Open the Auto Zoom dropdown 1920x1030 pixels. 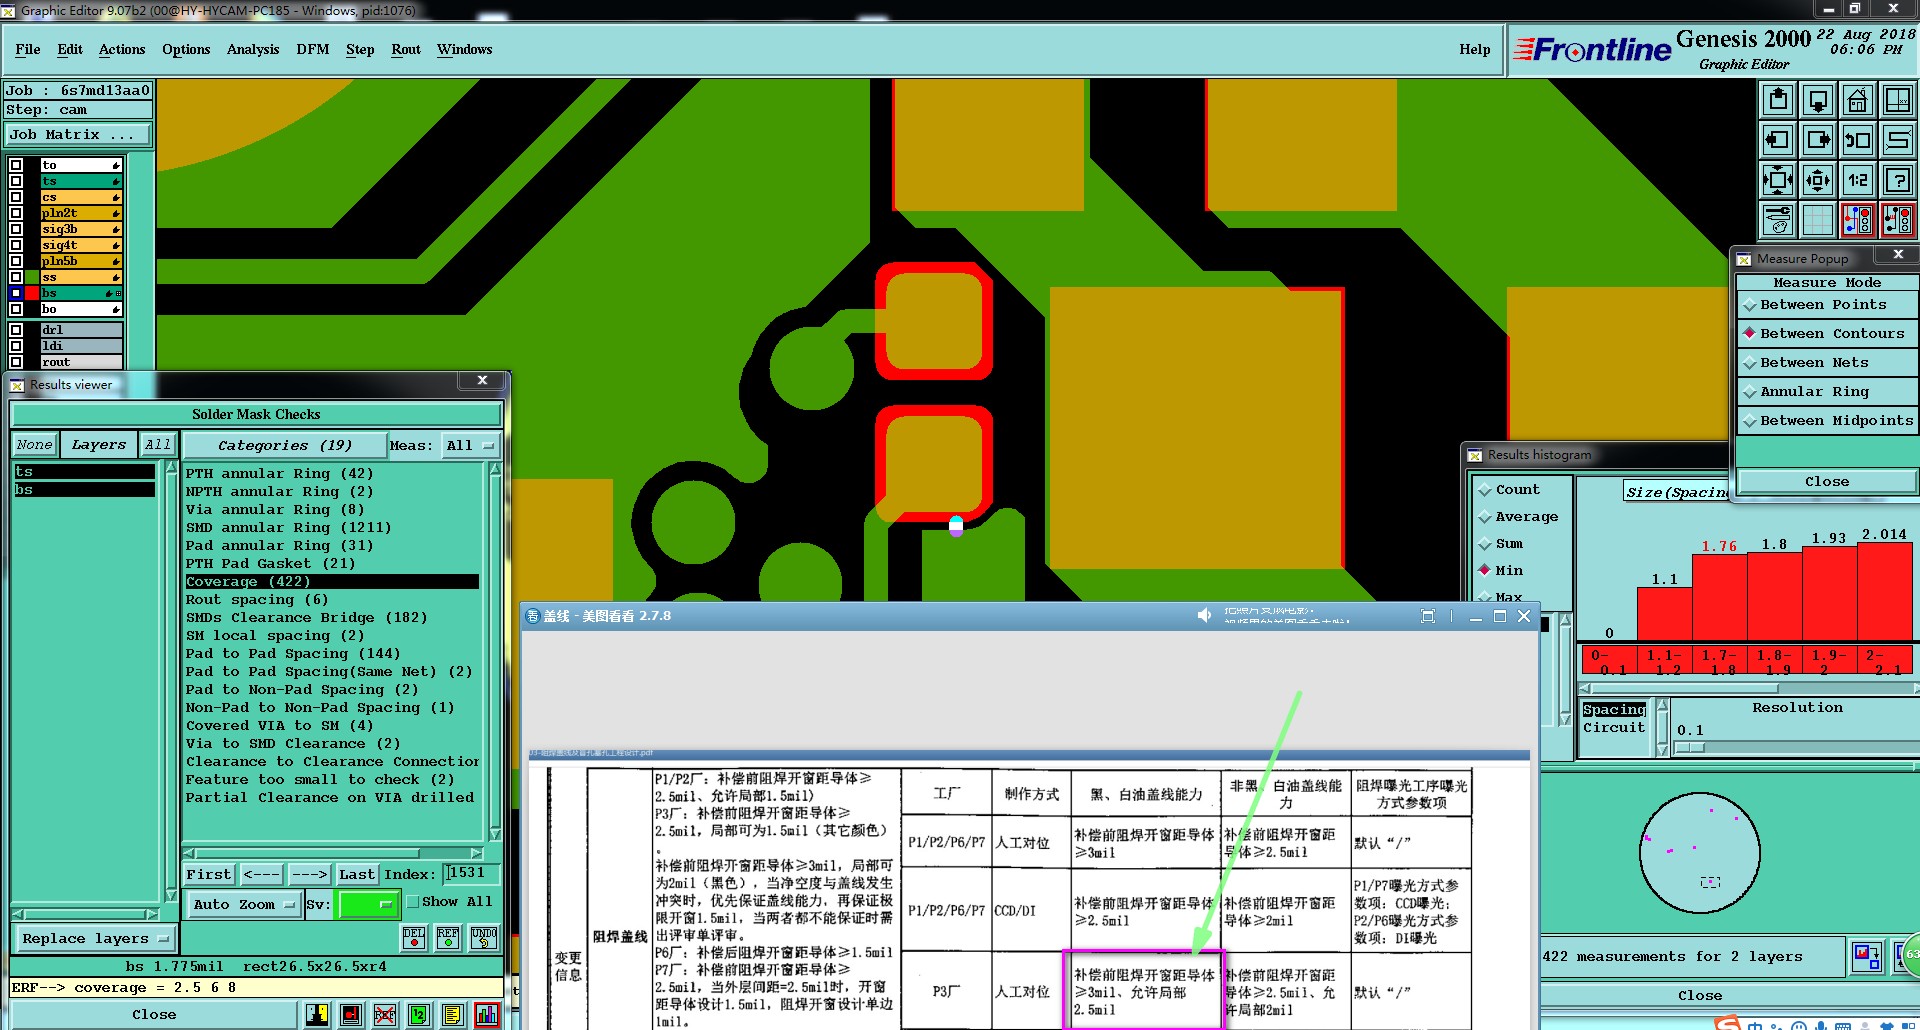(x=243, y=904)
